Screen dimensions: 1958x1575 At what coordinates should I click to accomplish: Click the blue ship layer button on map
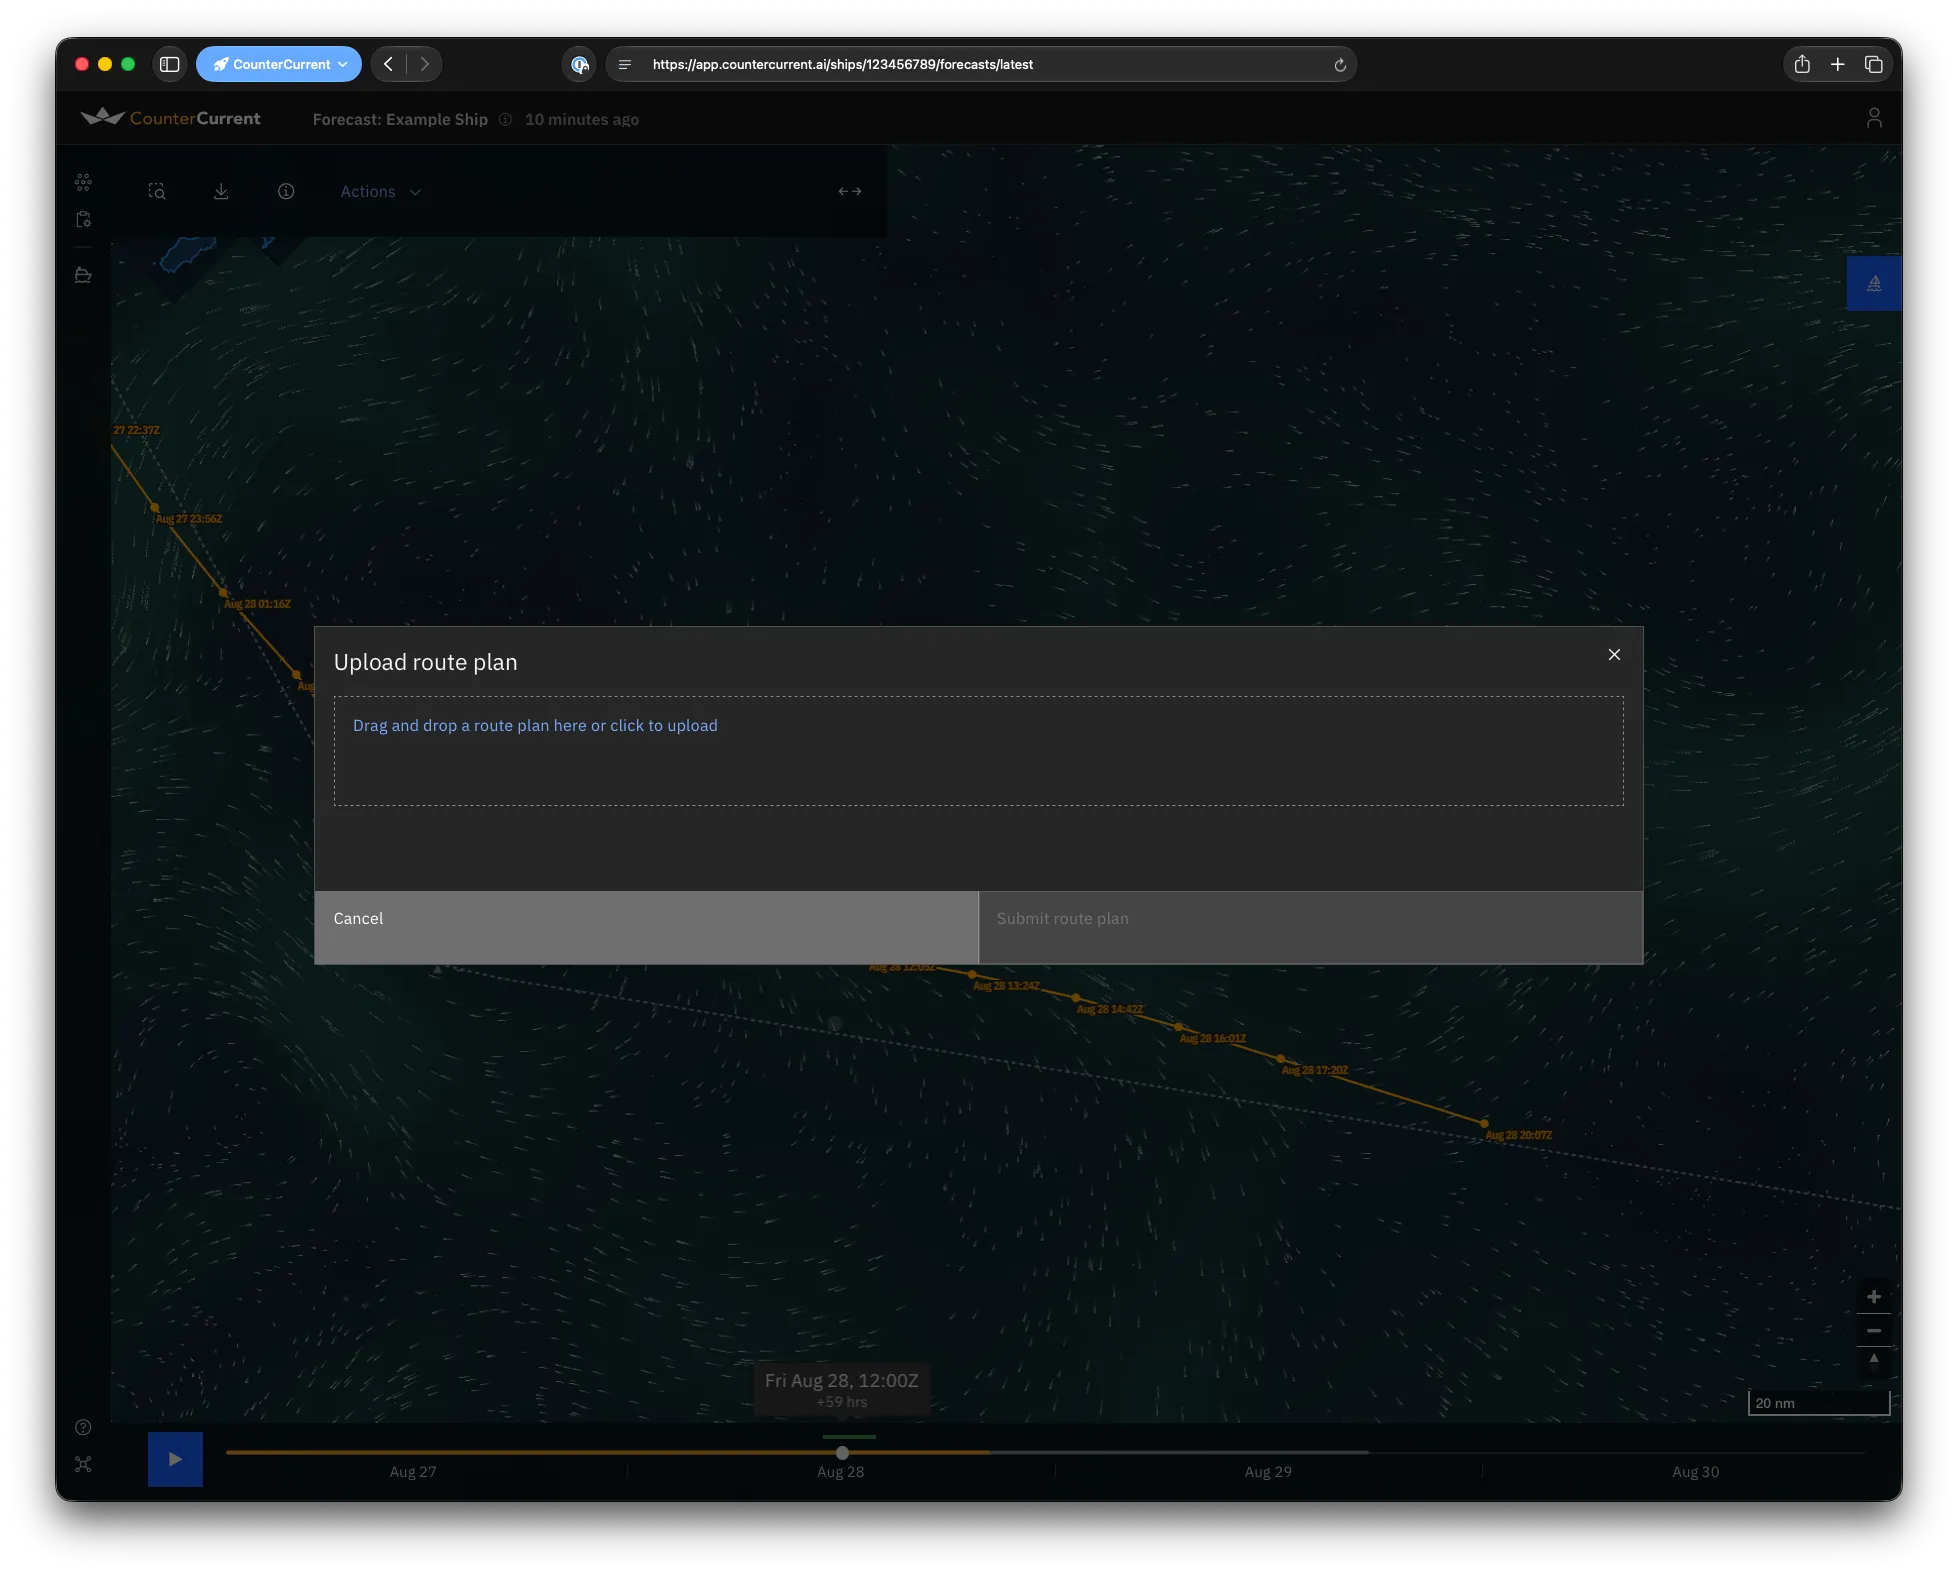1874,283
